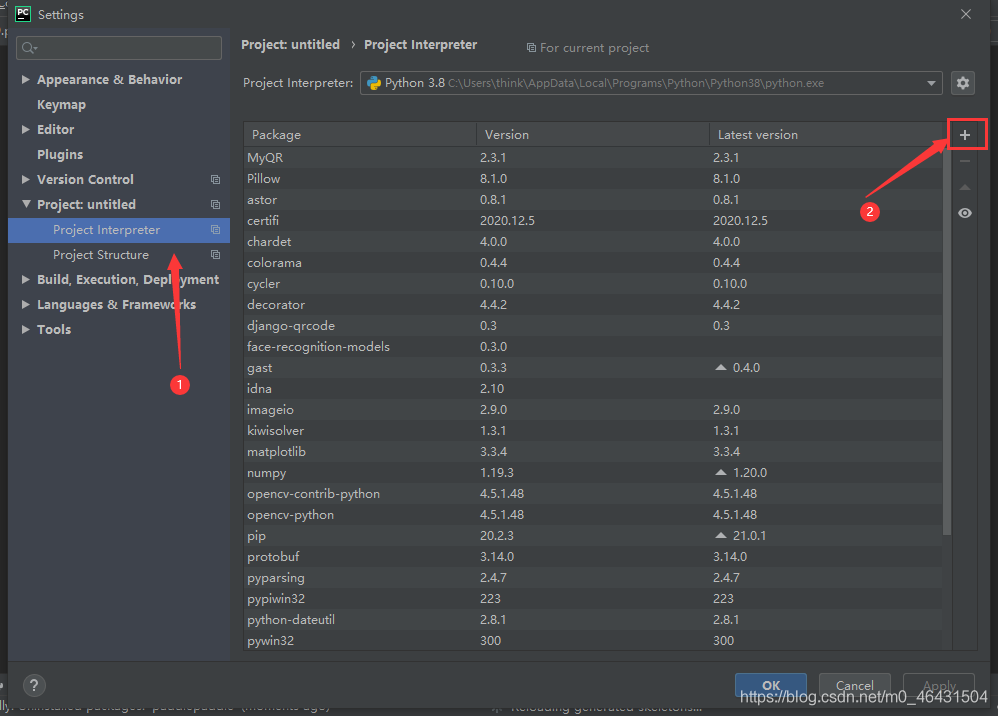Click the PyCharm logo in title bar
This screenshot has width=998, height=716.
pos(22,14)
